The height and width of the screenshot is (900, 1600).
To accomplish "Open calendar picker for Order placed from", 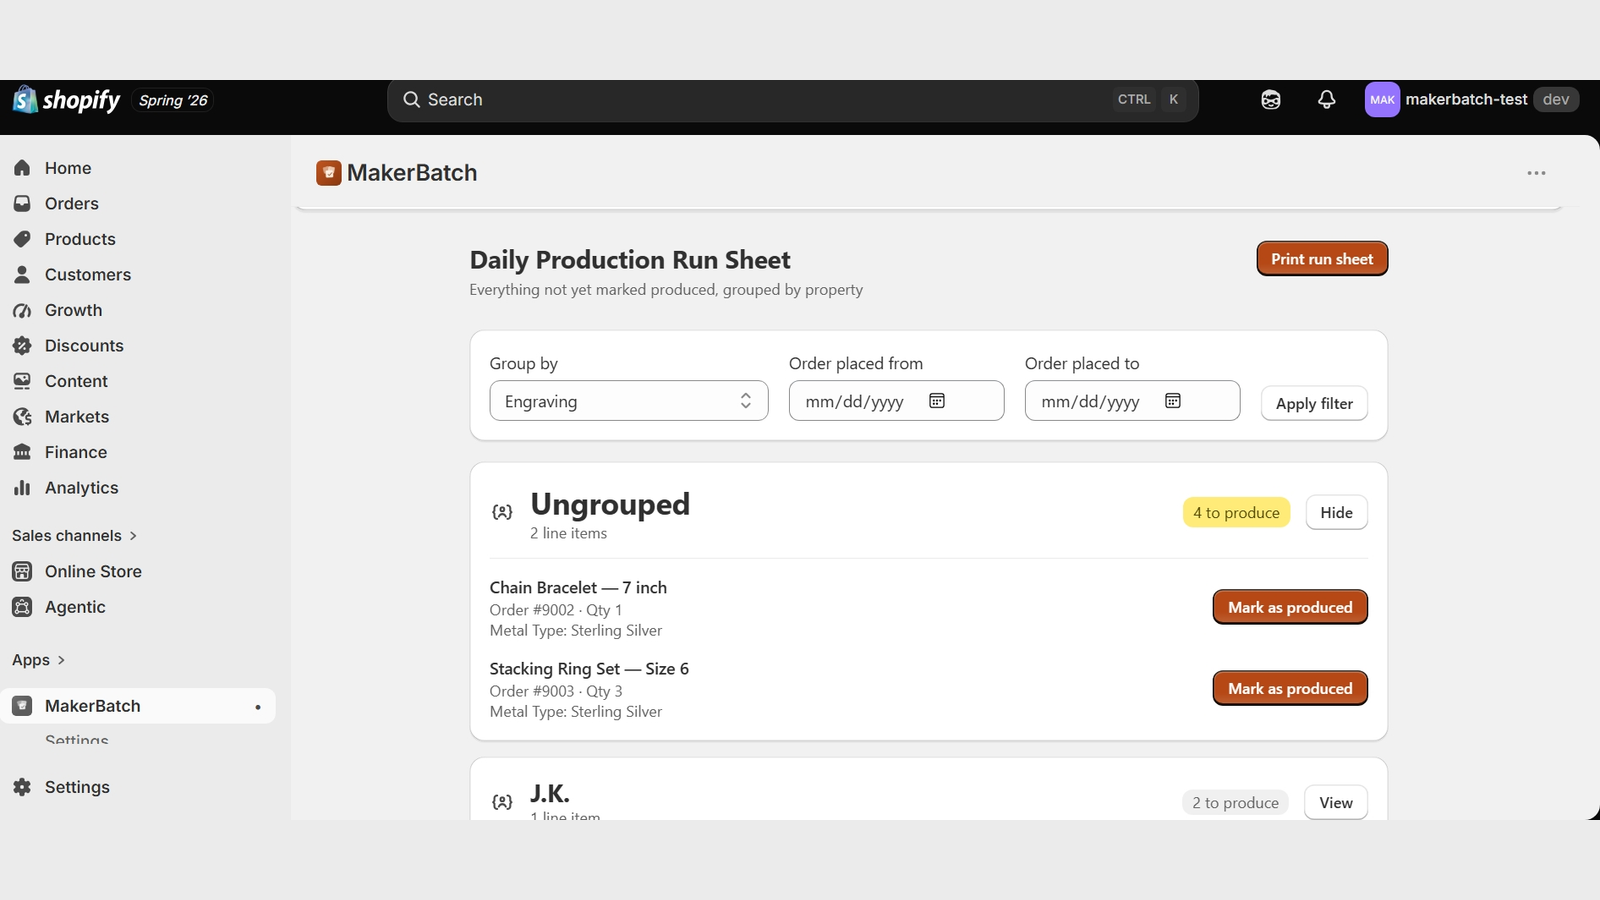I will (x=937, y=401).
